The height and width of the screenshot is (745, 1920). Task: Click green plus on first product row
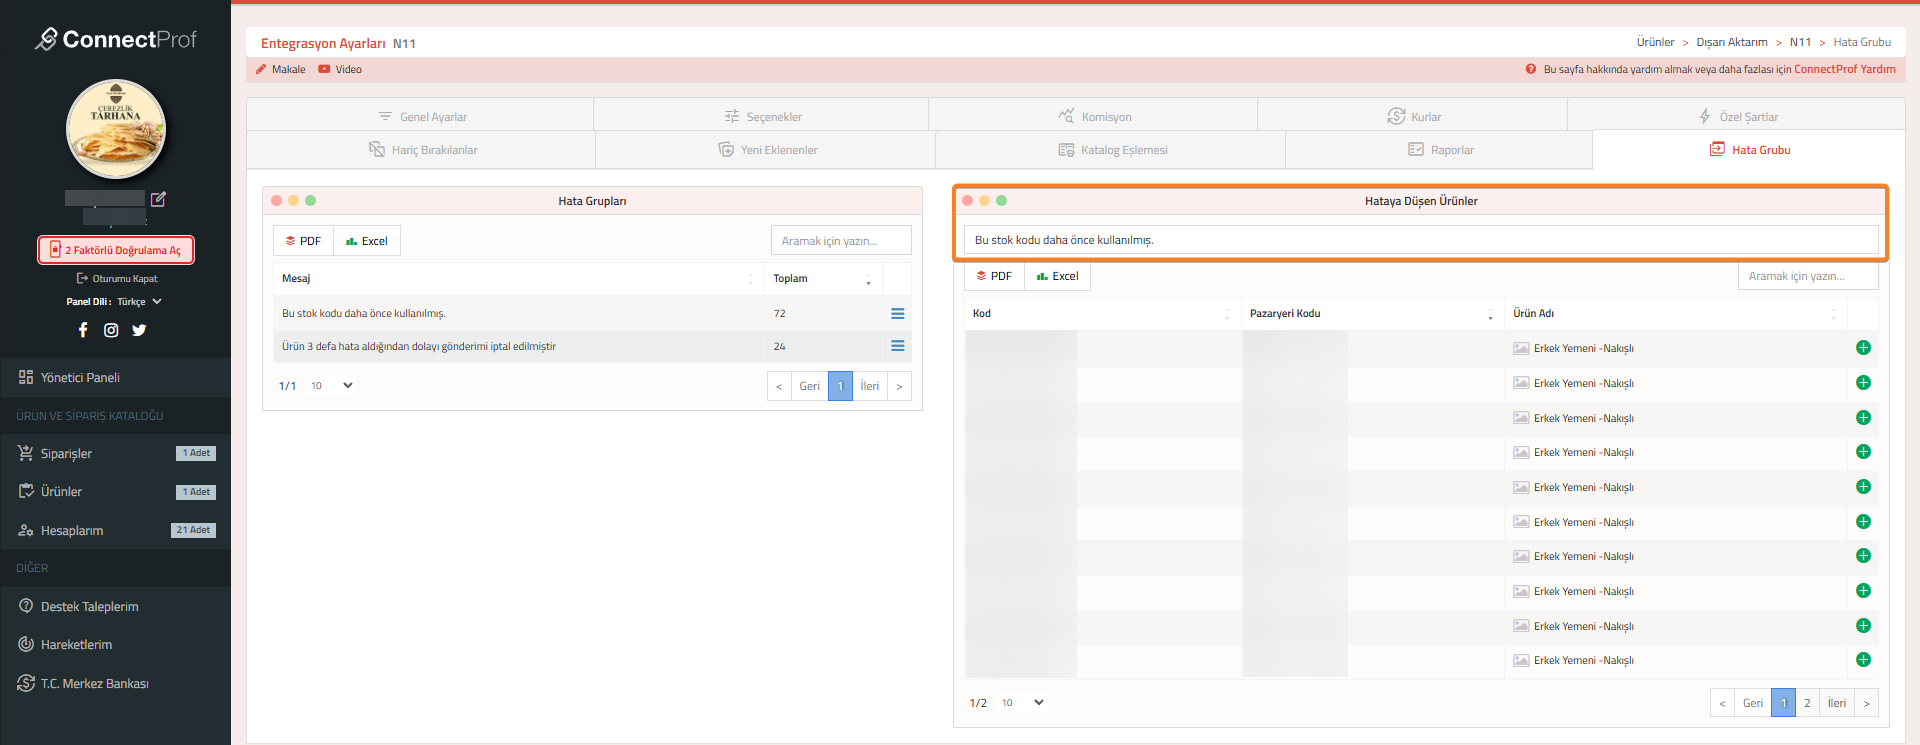click(x=1863, y=348)
